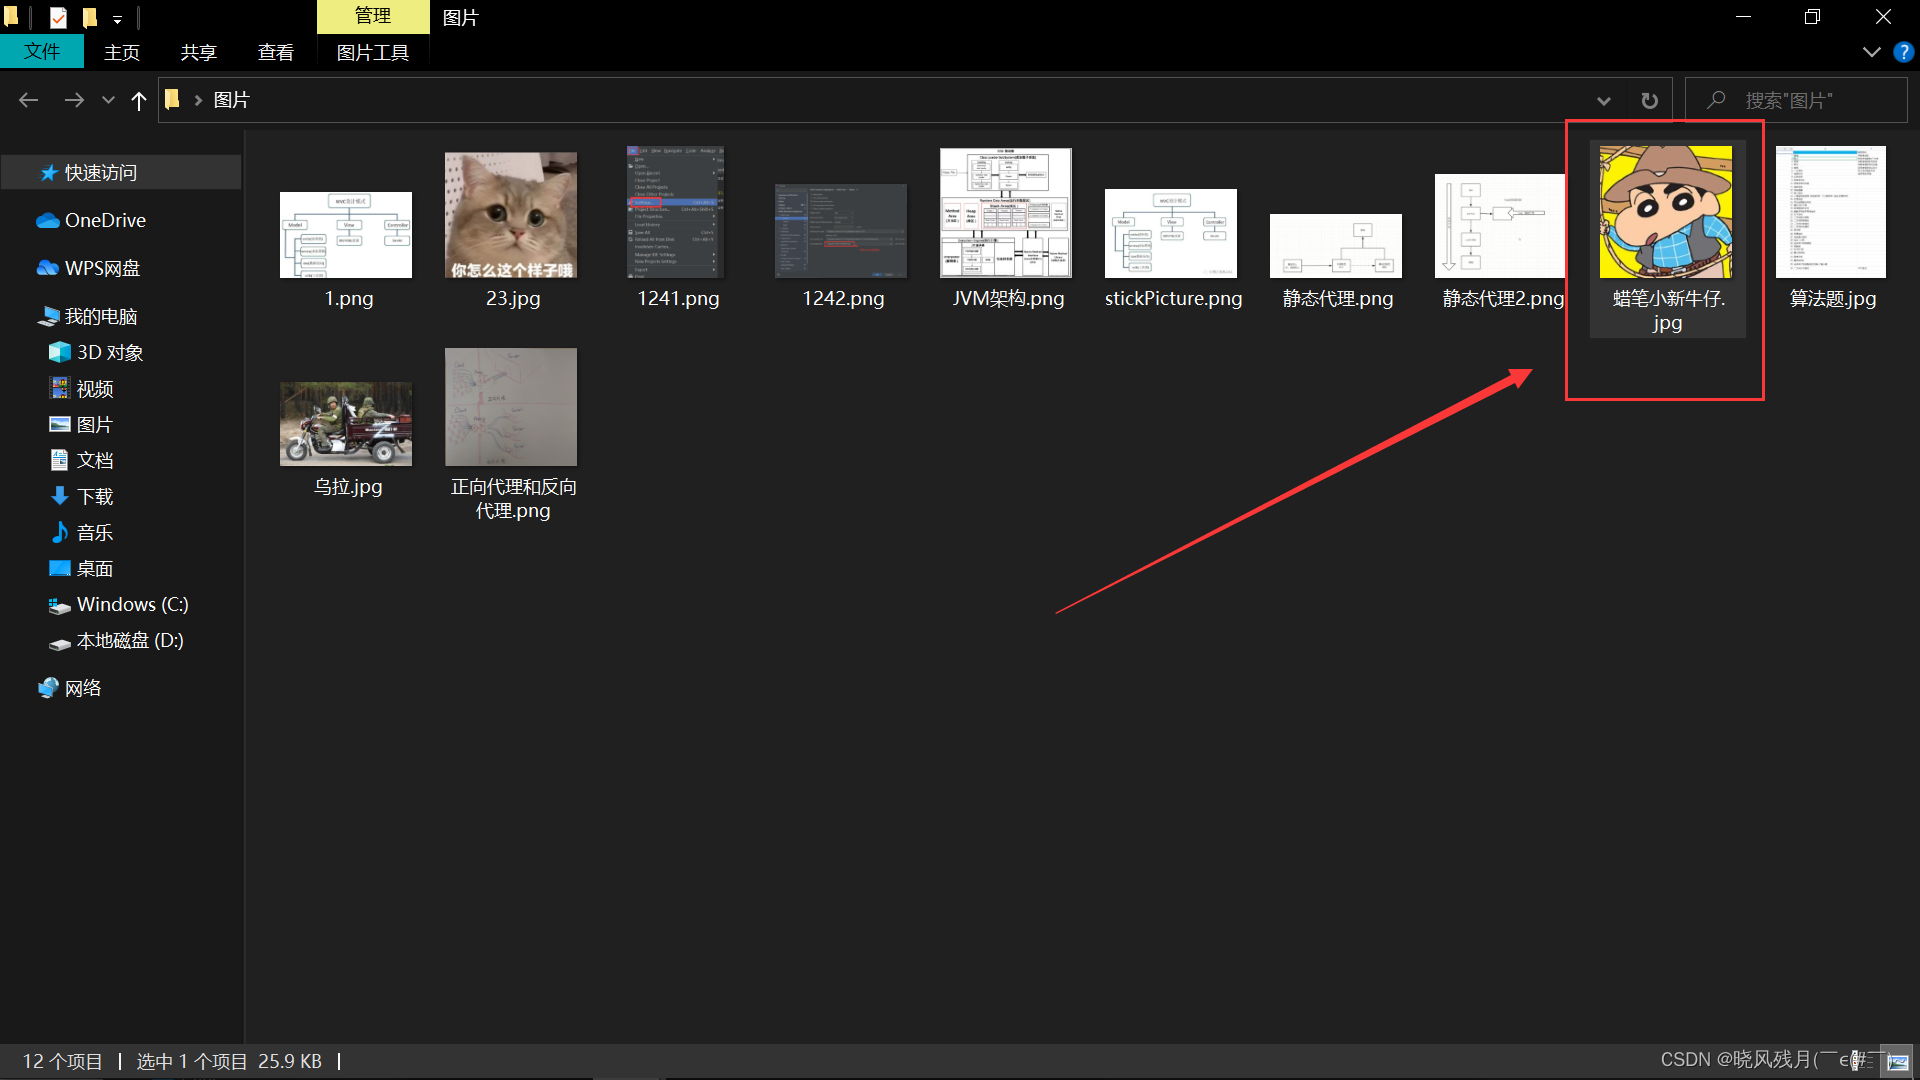Click the 共享 menu item
Viewport: 1920px width, 1080px height.
click(199, 51)
